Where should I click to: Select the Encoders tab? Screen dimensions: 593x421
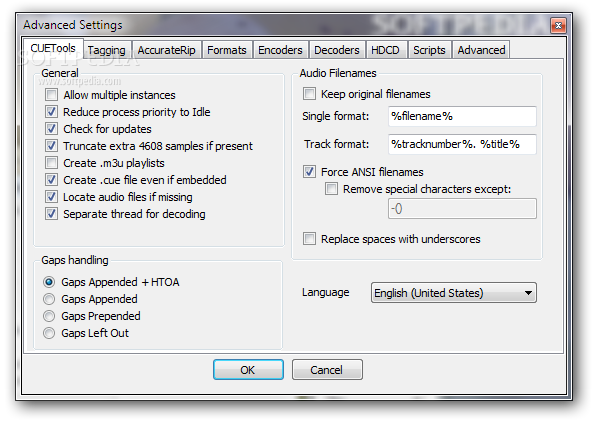coord(280,50)
